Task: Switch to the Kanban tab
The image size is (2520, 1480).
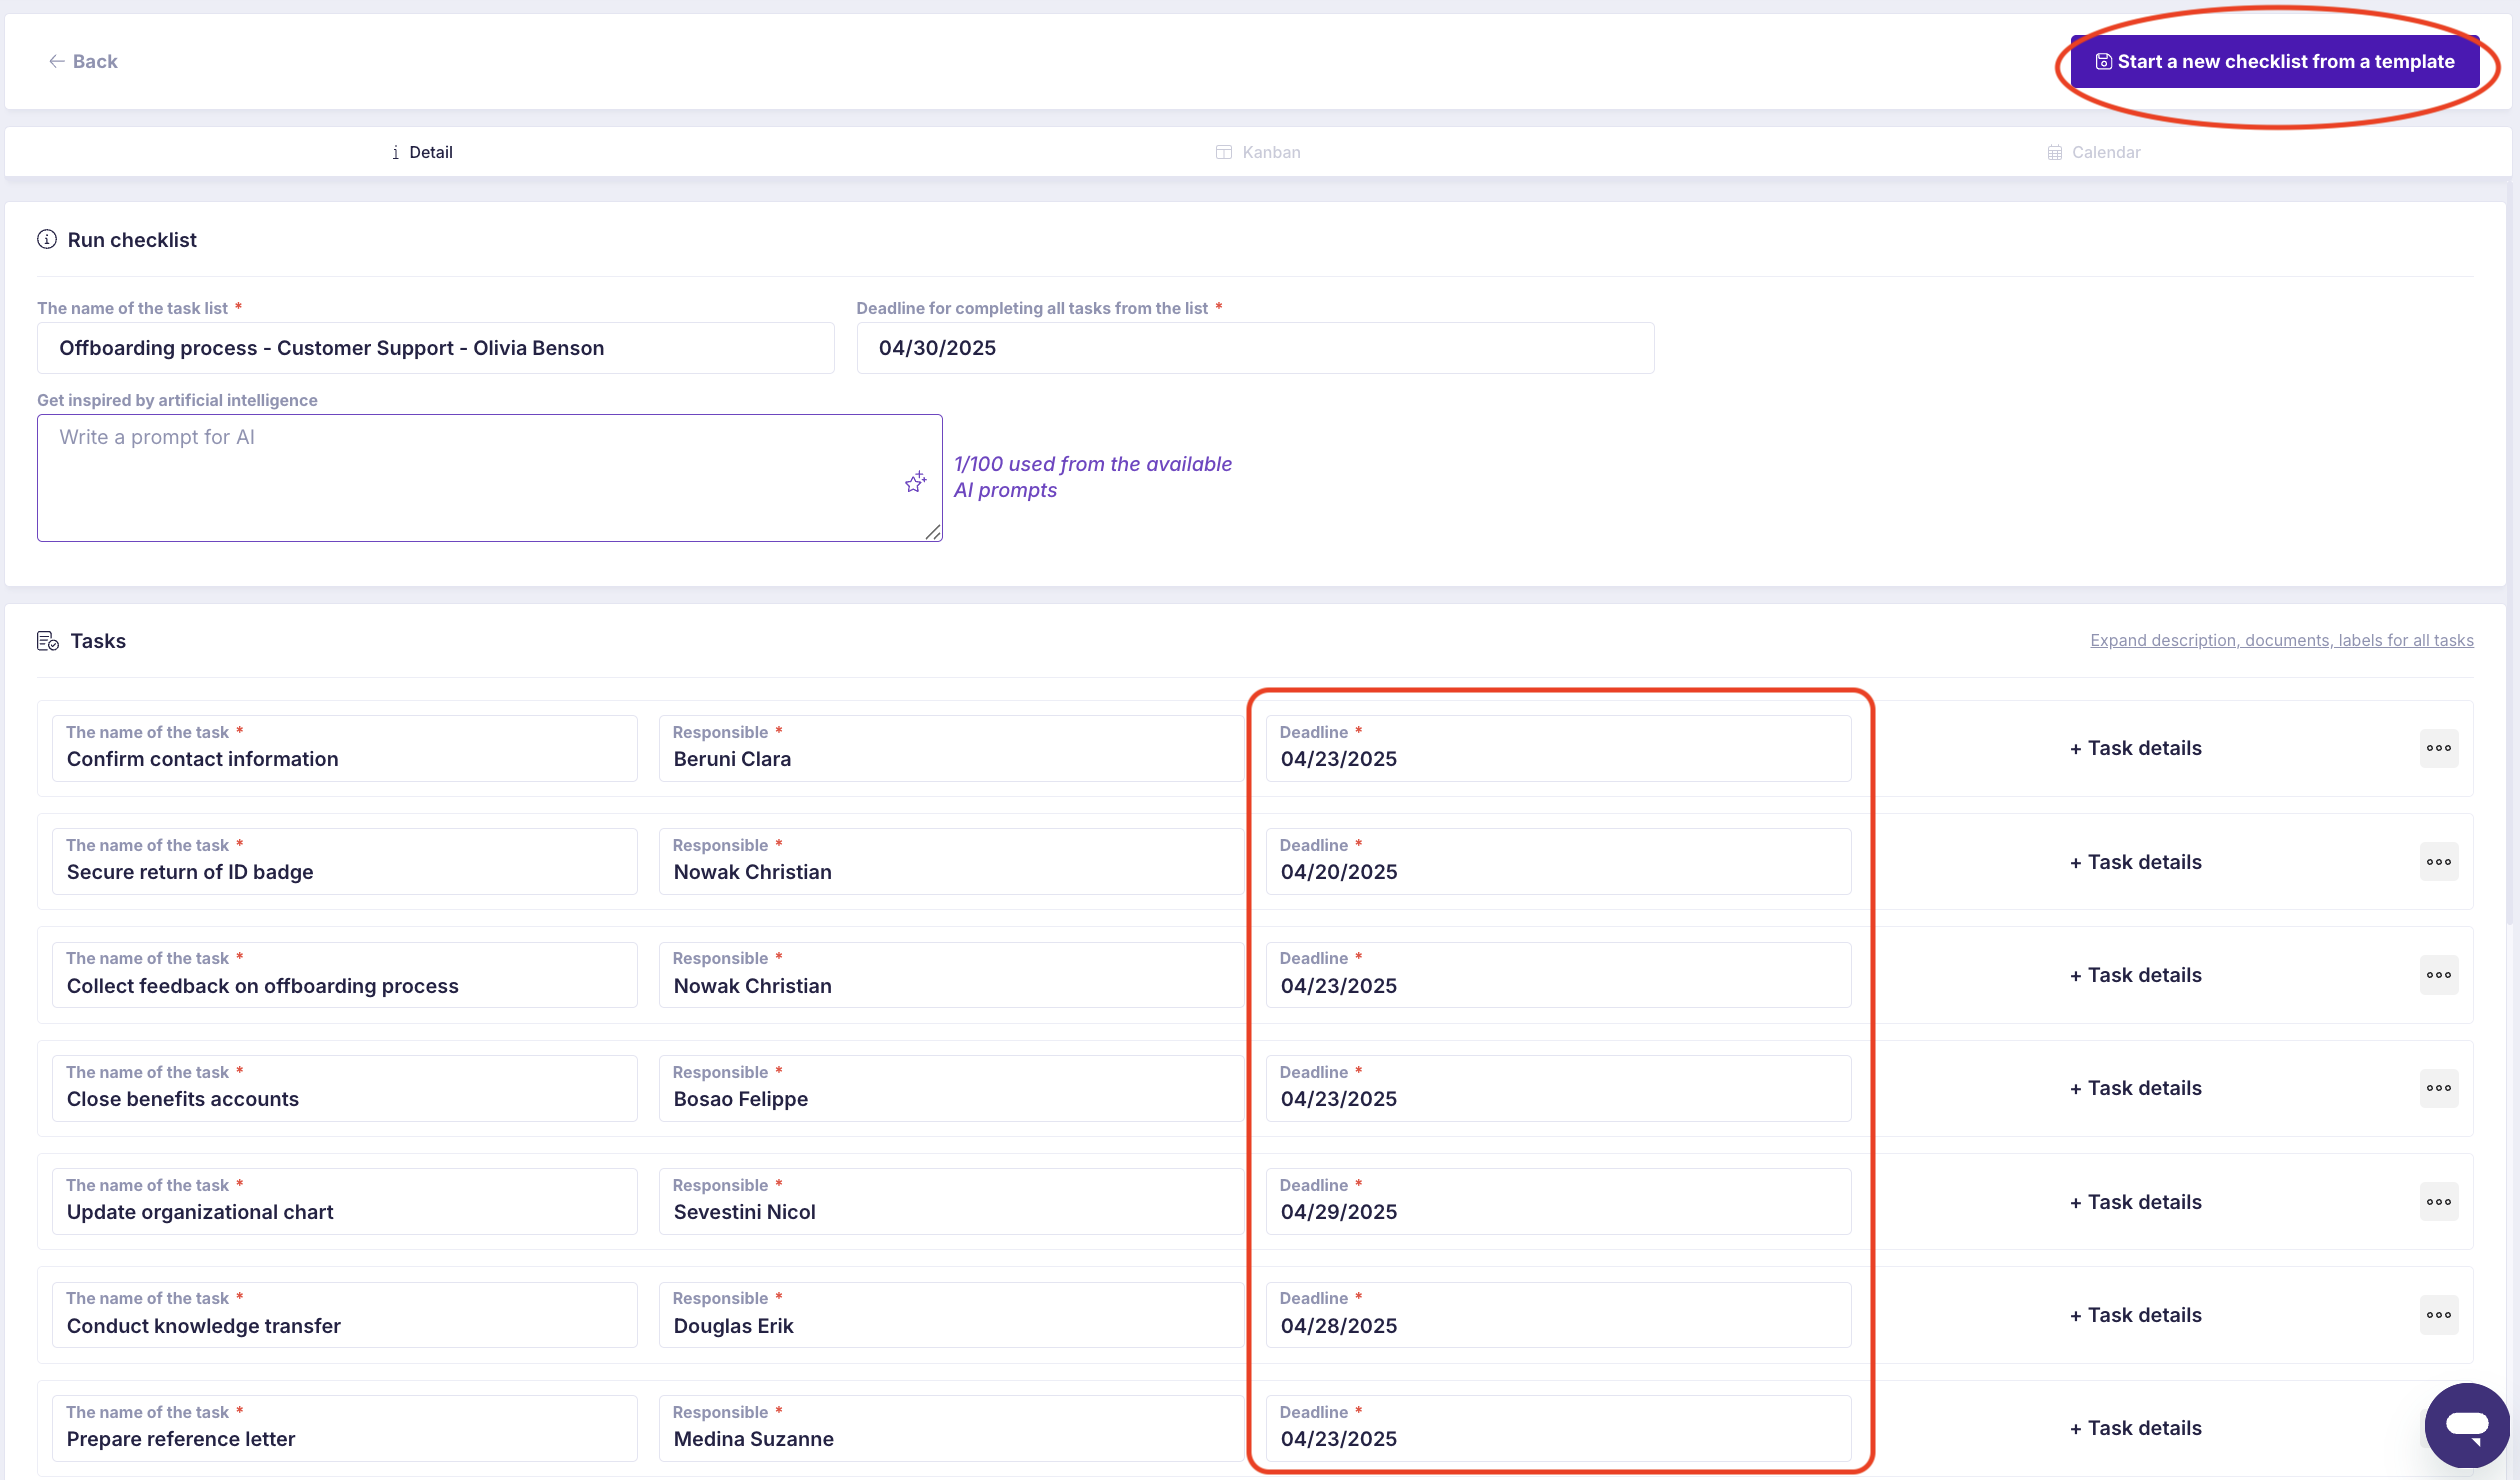Action: click(1258, 152)
